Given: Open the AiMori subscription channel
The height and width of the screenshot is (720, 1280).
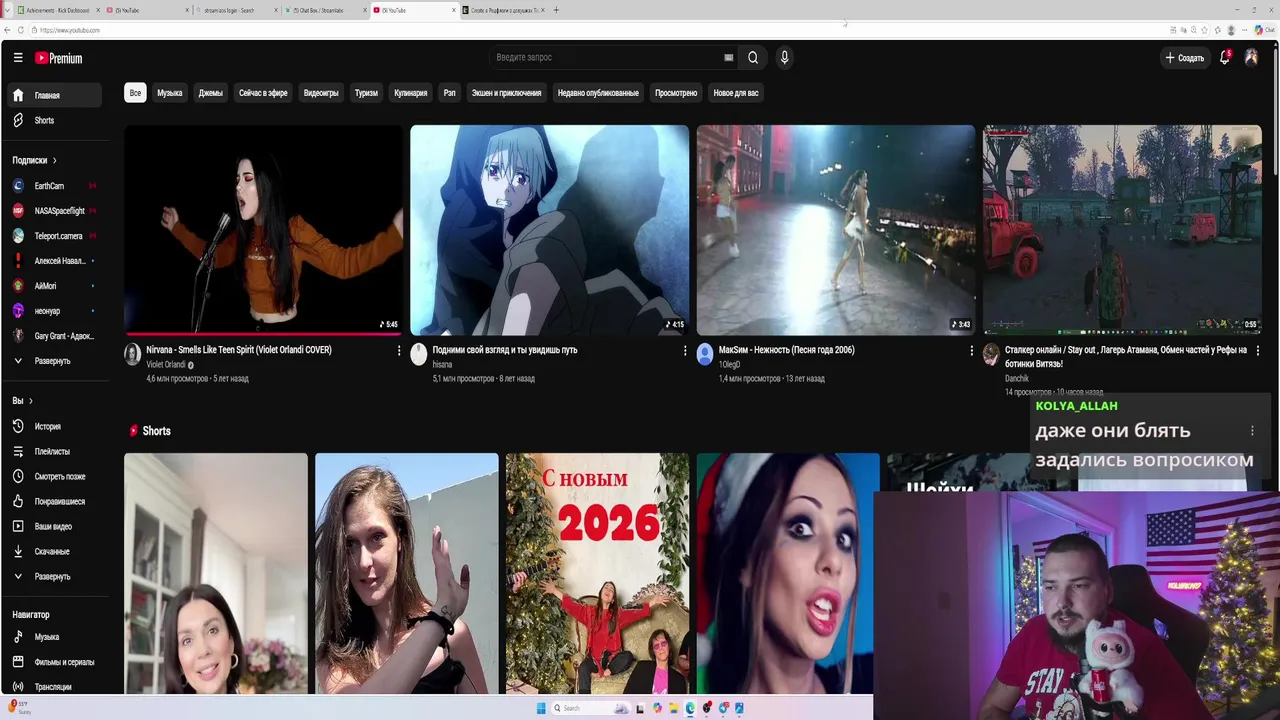Looking at the screenshot, I should click(54, 286).
